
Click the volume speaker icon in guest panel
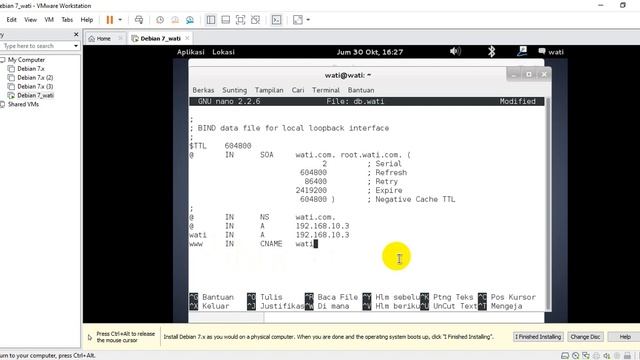pos(455,51)
